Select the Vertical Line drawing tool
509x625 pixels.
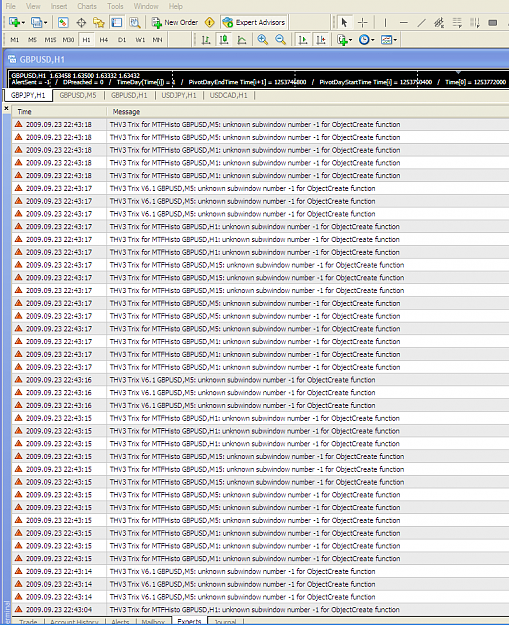pyautogui.click(x=385, y=23)
